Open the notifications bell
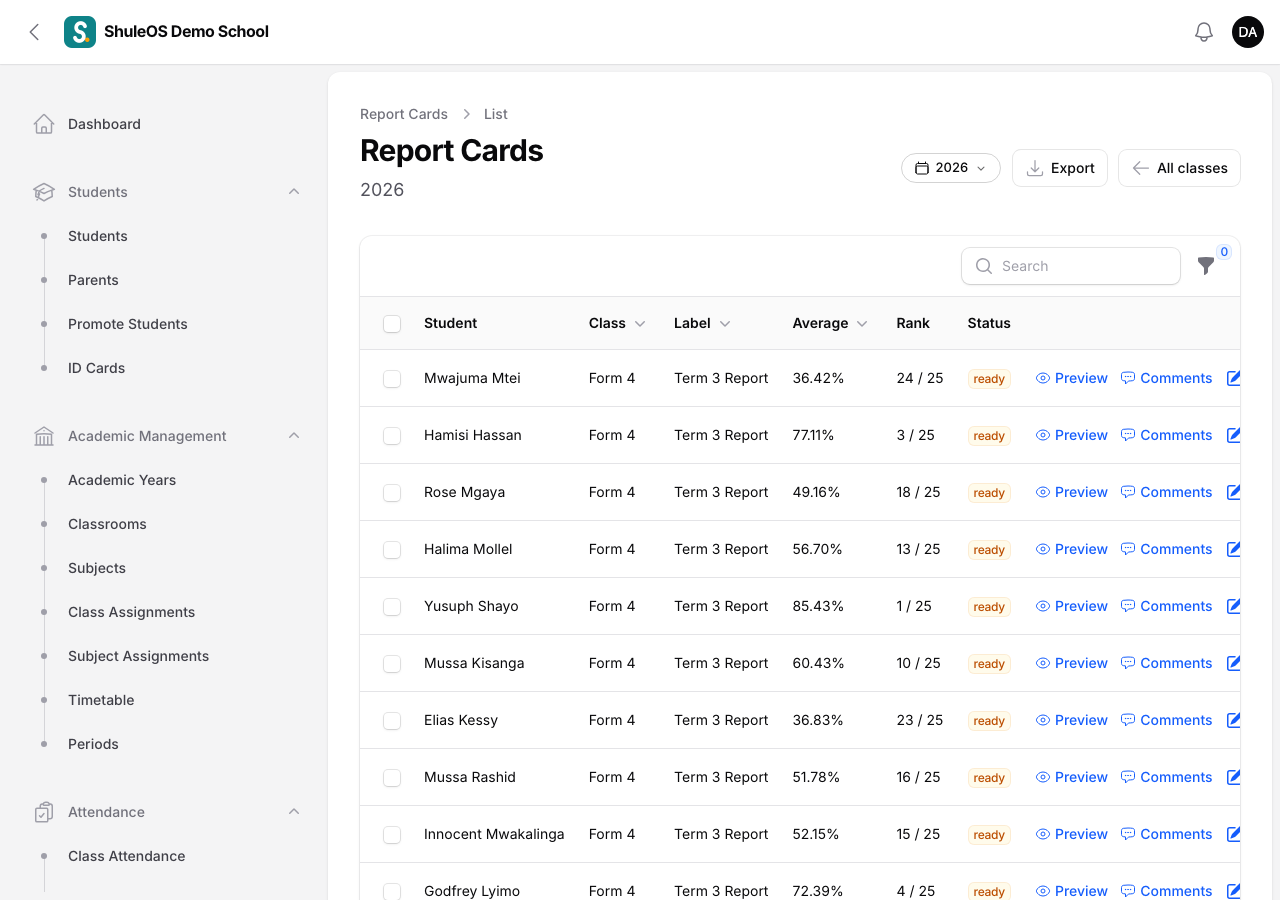 point(1204,32)
